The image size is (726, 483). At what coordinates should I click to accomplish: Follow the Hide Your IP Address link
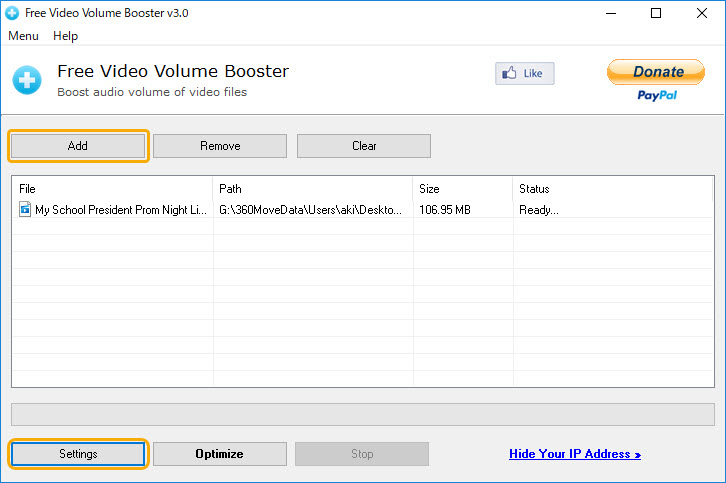[574, 454]
